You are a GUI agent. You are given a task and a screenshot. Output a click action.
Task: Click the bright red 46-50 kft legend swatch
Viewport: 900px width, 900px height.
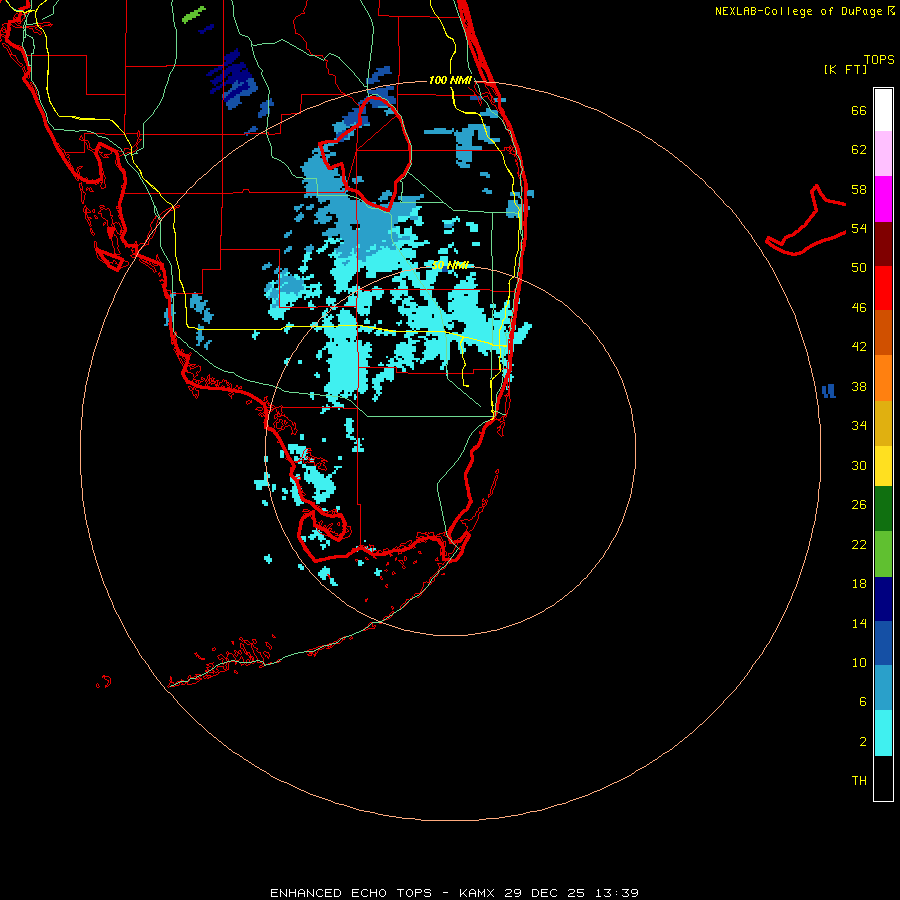click(x=883, y=288)
